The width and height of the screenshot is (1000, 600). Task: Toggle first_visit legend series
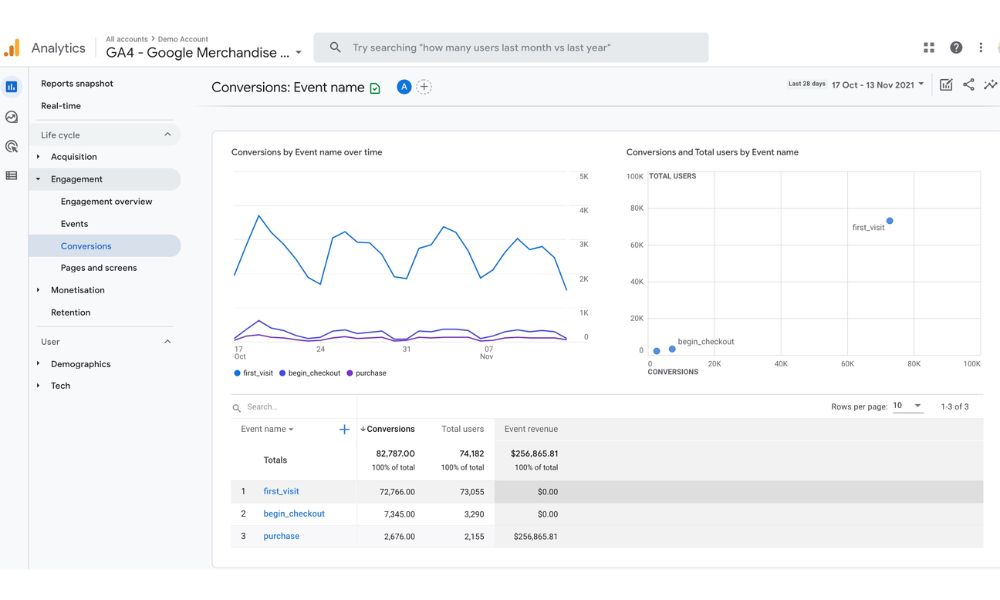(254, 373)
